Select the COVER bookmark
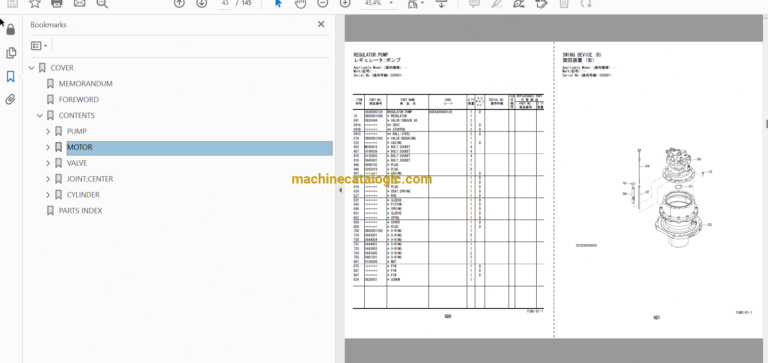Screen dimensions: 768x363 tap(62, 68)
